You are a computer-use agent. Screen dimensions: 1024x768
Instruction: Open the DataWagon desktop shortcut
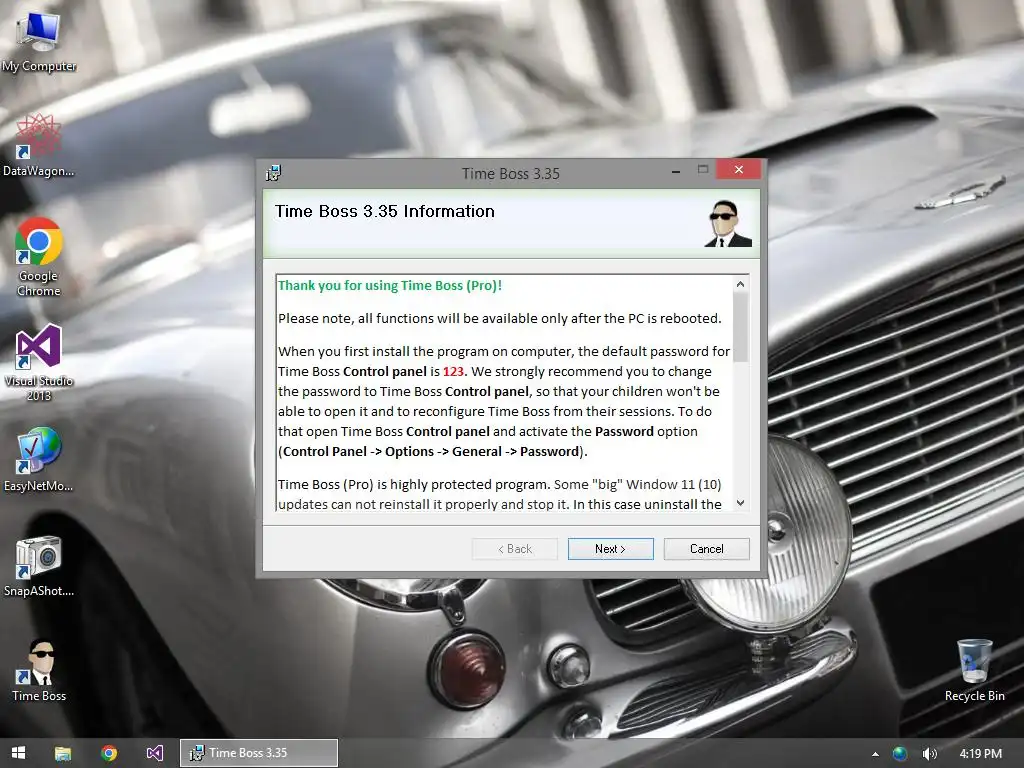[x=39, y=146]
